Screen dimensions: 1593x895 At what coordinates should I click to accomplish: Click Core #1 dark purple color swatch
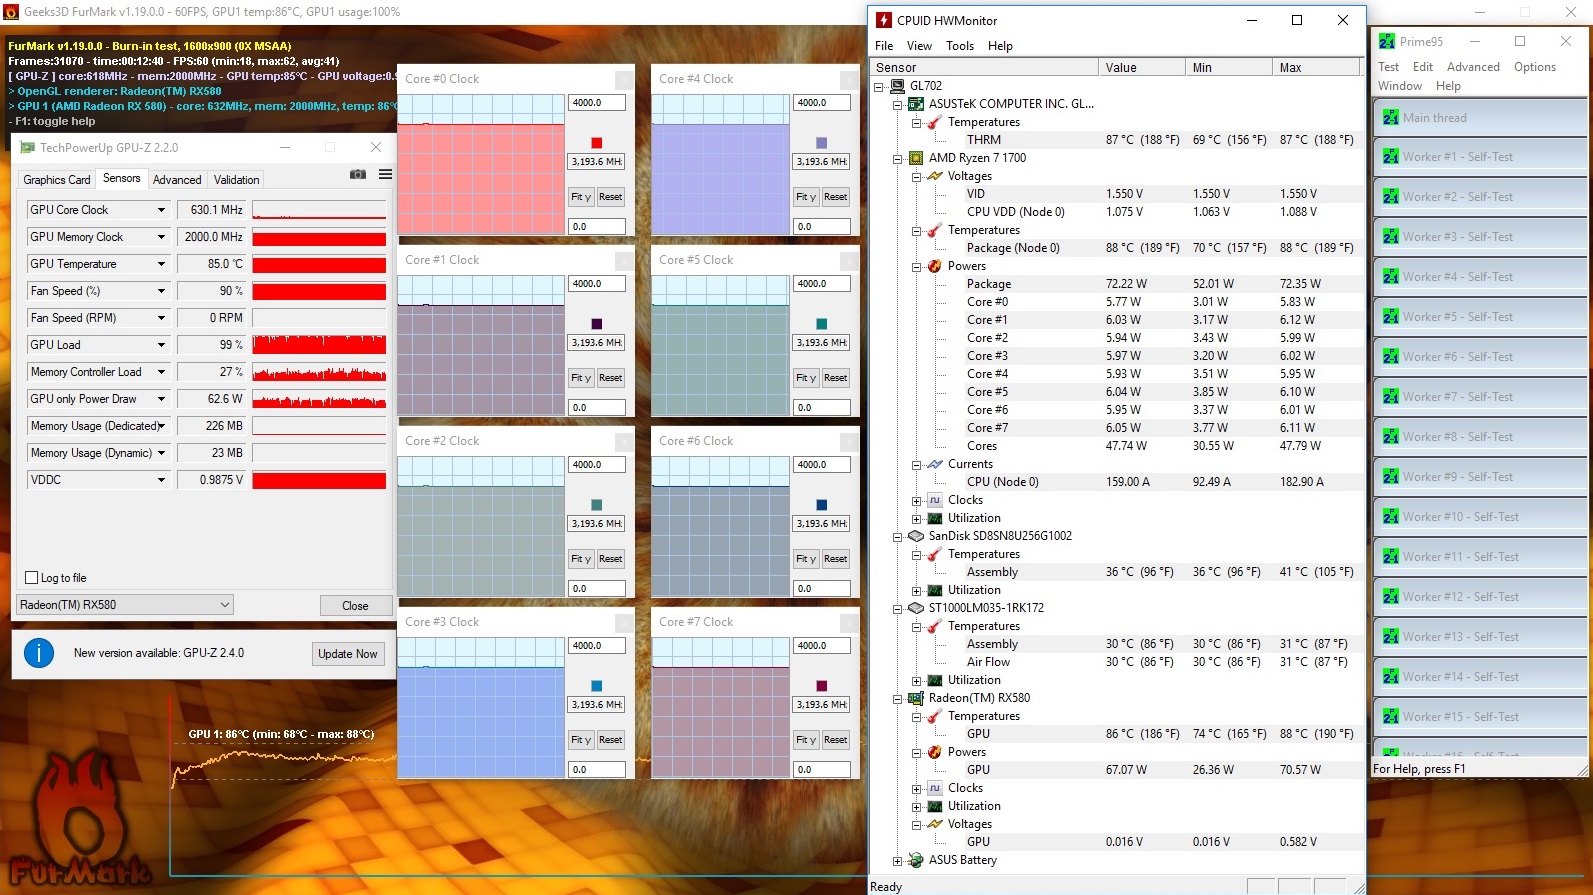(597, 324)
